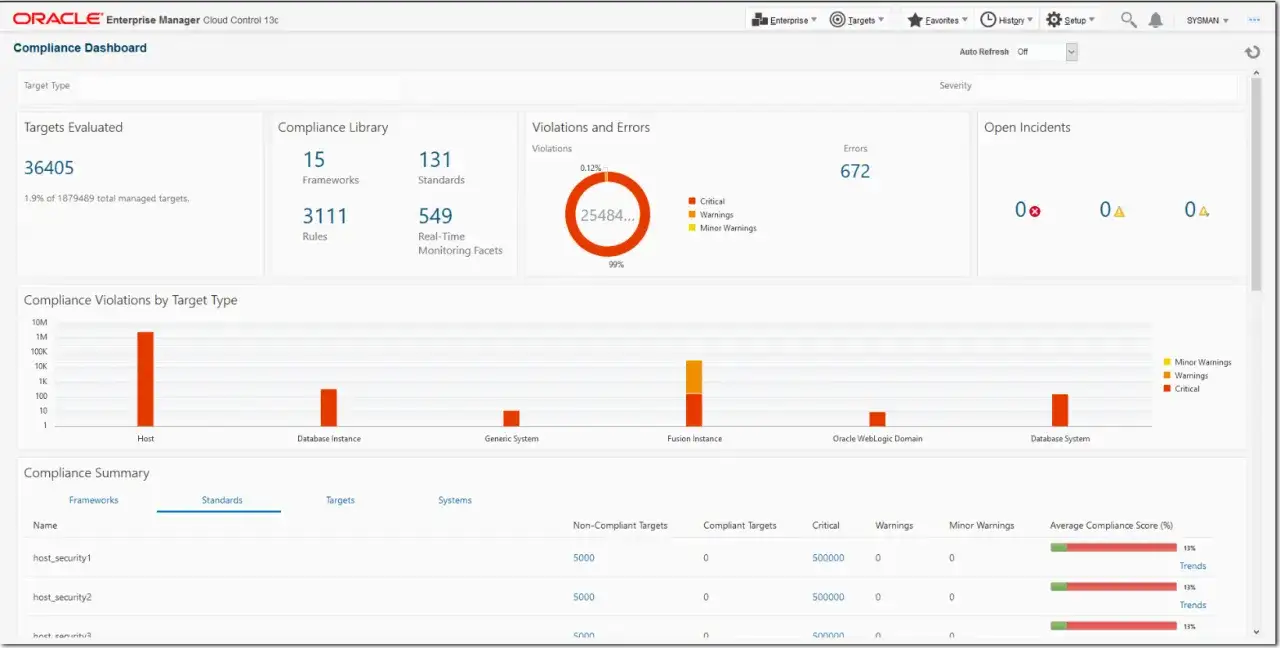Click the Oracle WebLogic Domain chart bar
This screenshot has width=1280, height=648.
point(877,419)
